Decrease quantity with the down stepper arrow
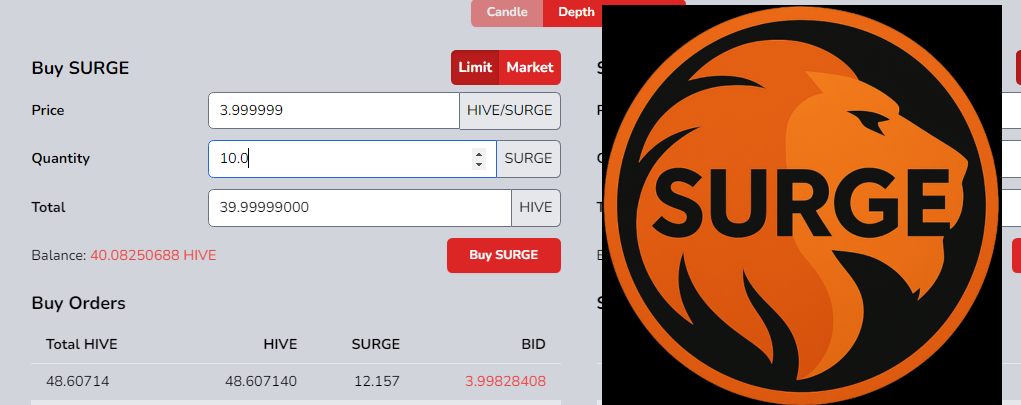Image resolution: width=1021 pixels, height=405 pixels. tap(479, 164)
